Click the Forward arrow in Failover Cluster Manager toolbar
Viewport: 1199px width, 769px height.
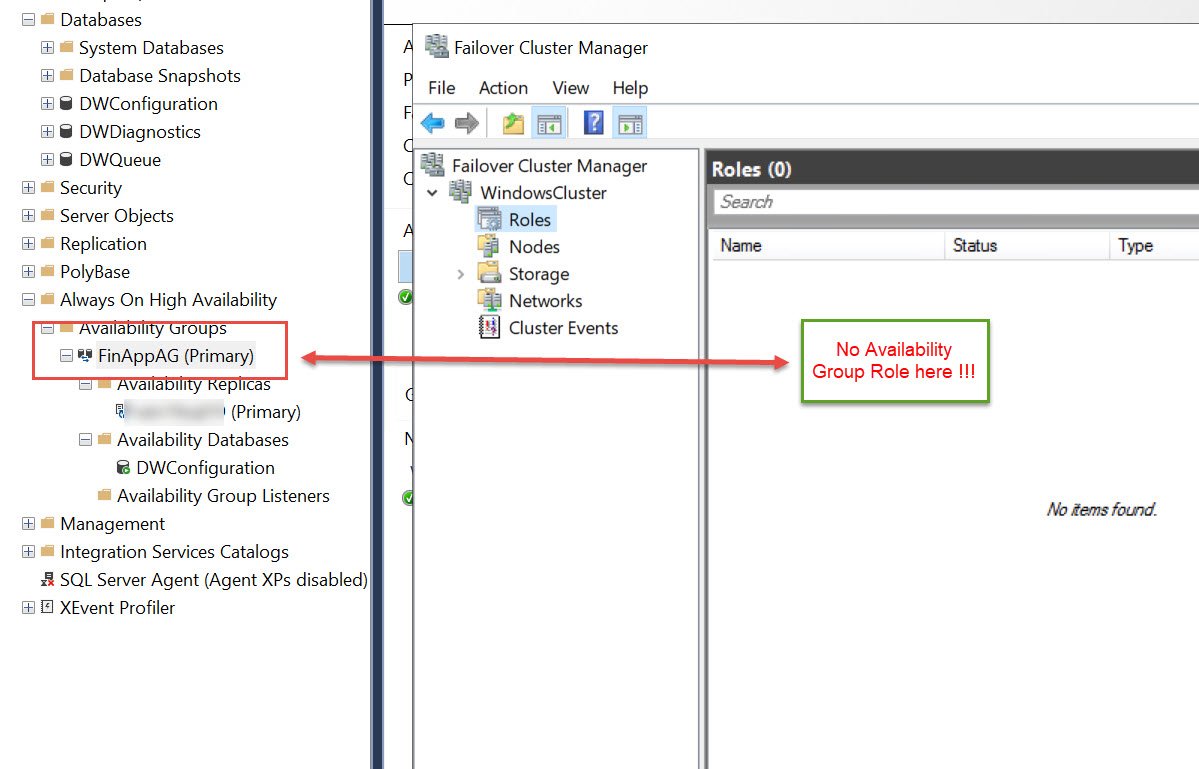click(466, 123)
